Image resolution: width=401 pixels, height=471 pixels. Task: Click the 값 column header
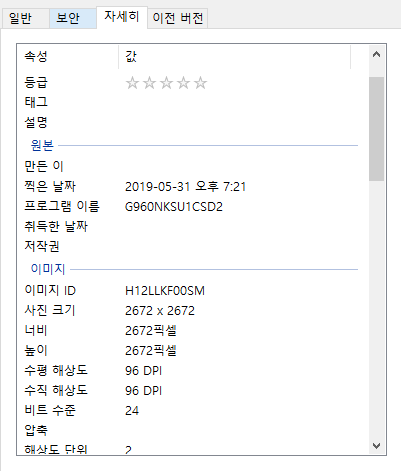tap(235, 56)
